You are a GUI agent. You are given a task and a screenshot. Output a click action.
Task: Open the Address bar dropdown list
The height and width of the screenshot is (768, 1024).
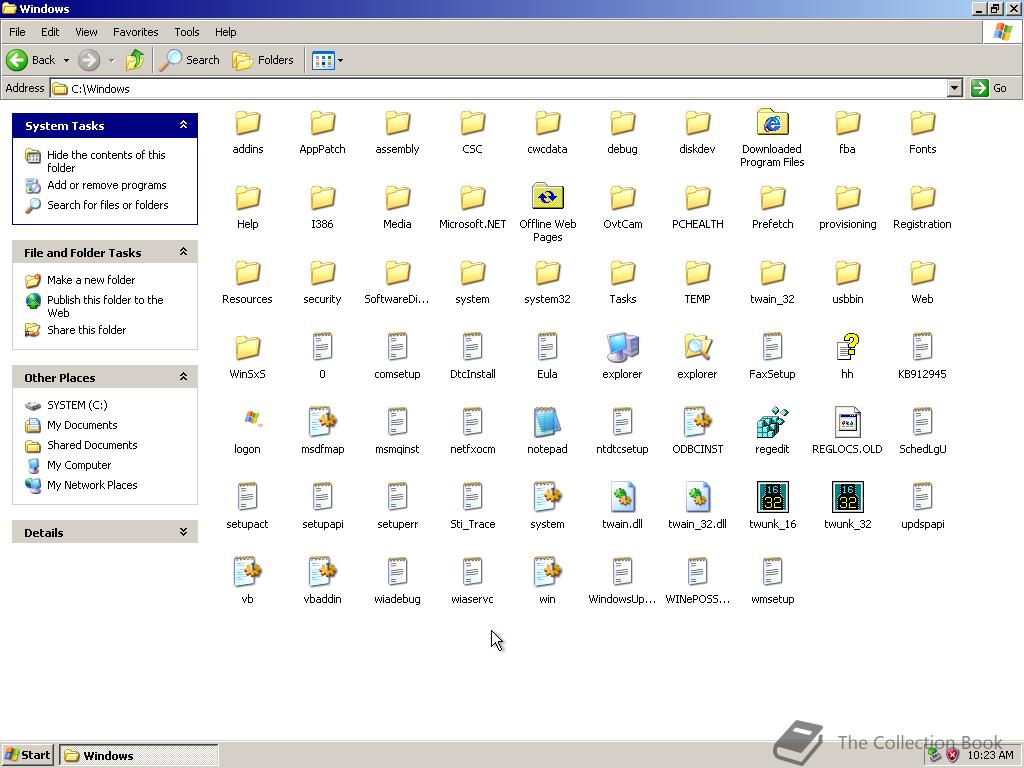click(x=955, y=88)
